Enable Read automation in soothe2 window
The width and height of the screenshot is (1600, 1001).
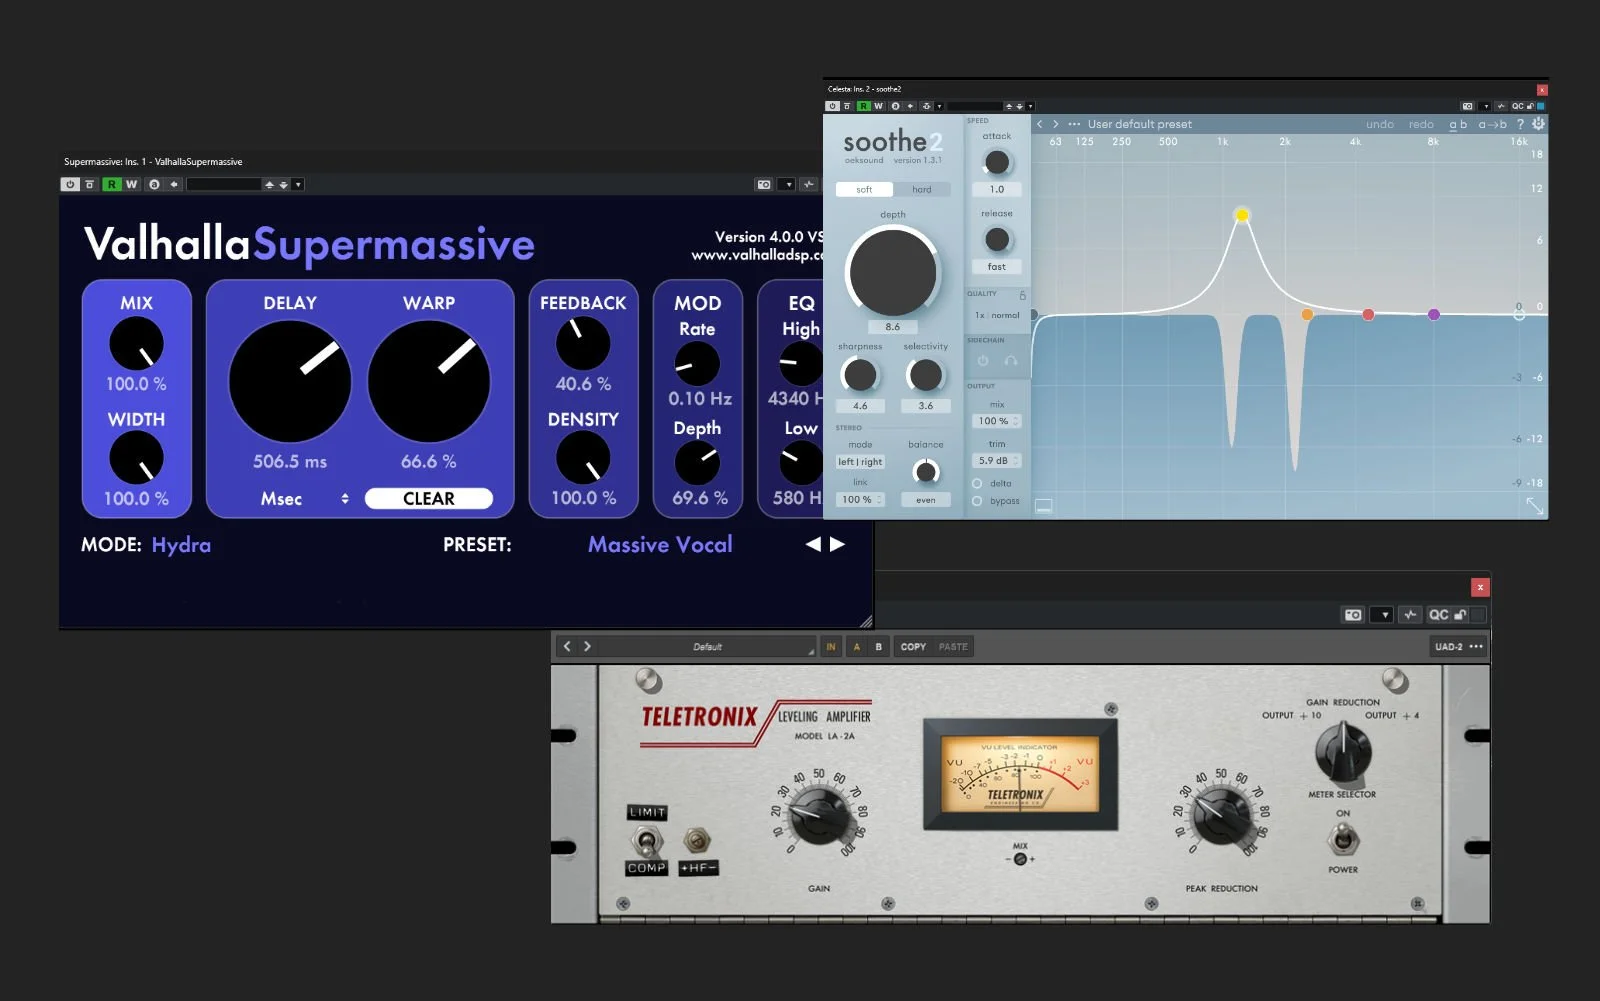pyautogui.click(x=863, y=106)
